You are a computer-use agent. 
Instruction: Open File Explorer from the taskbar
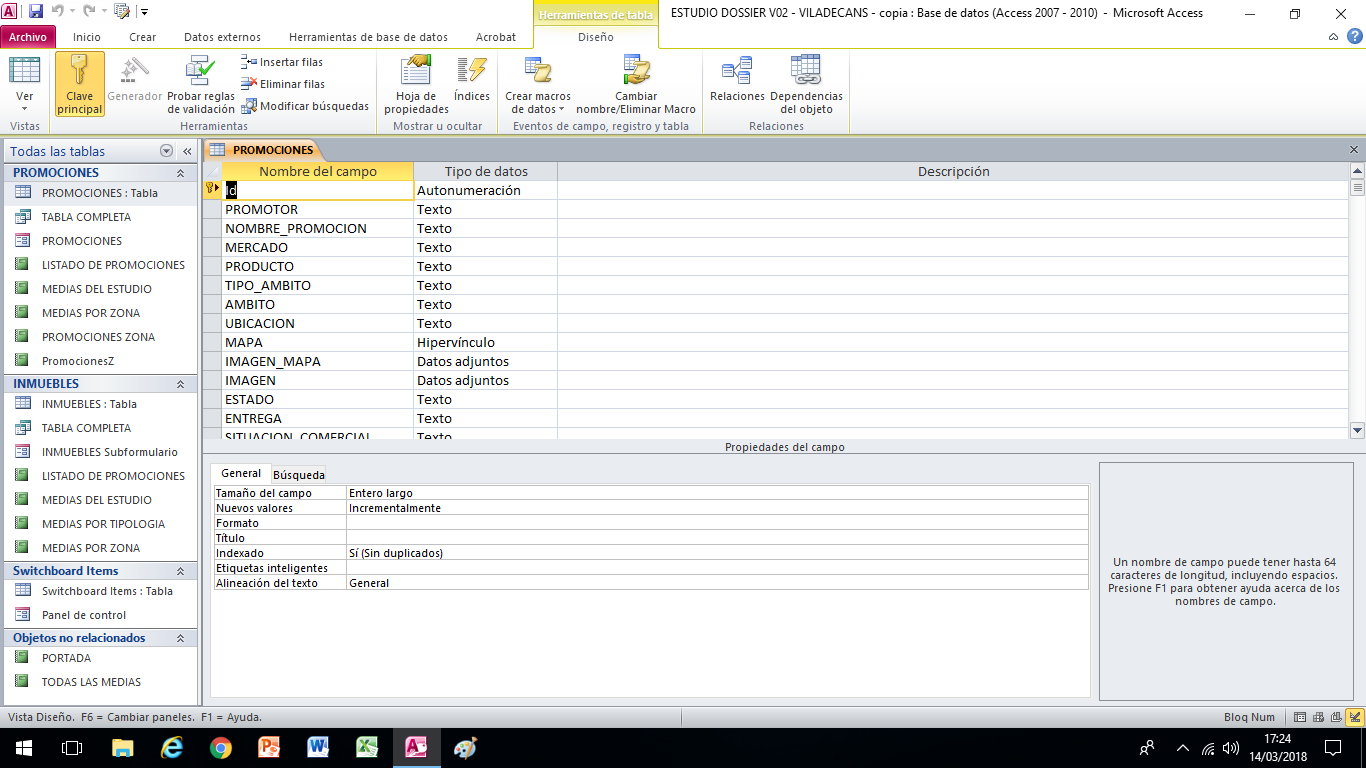tap(123, 748)
